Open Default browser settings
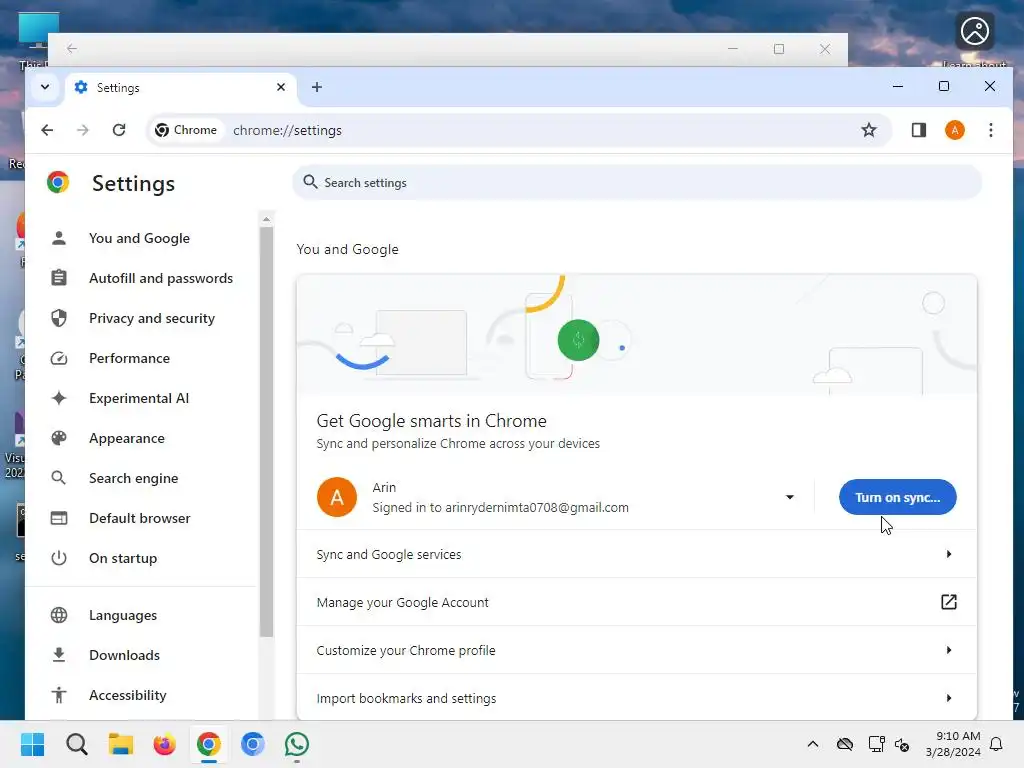The width and height of the screenshot is (1024, 768). [x=140, y=519]
